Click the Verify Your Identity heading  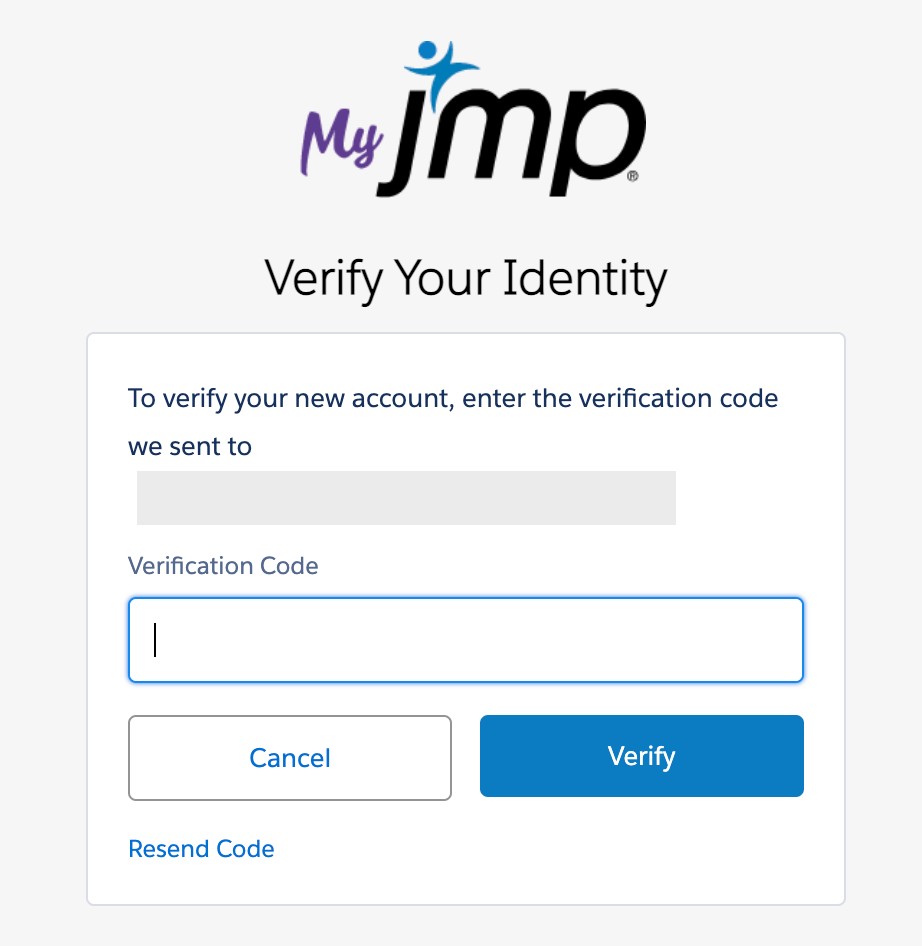pos(466,279)
